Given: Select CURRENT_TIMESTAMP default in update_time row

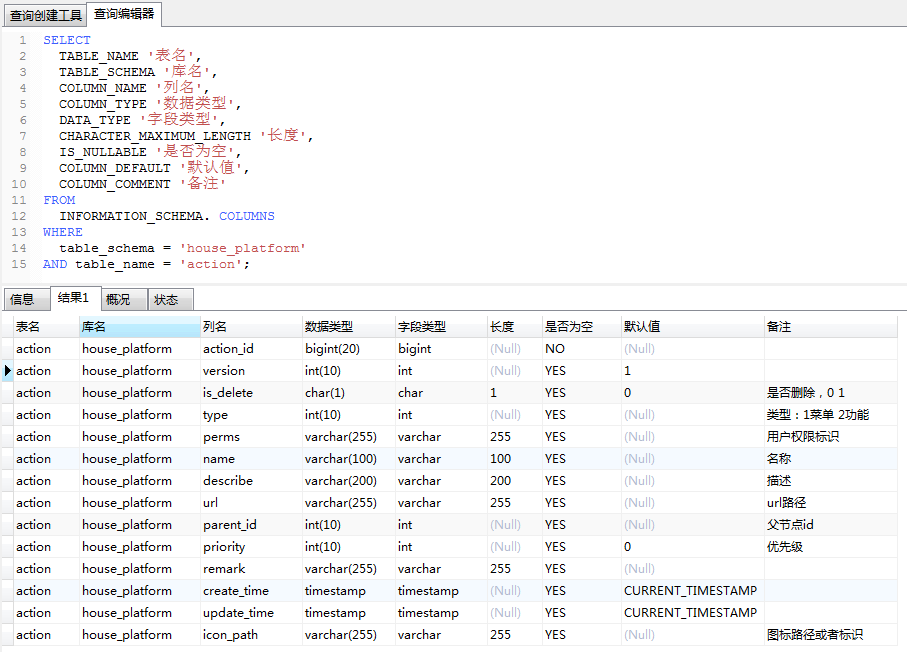Looking at the screenshot, I should 692,613.
